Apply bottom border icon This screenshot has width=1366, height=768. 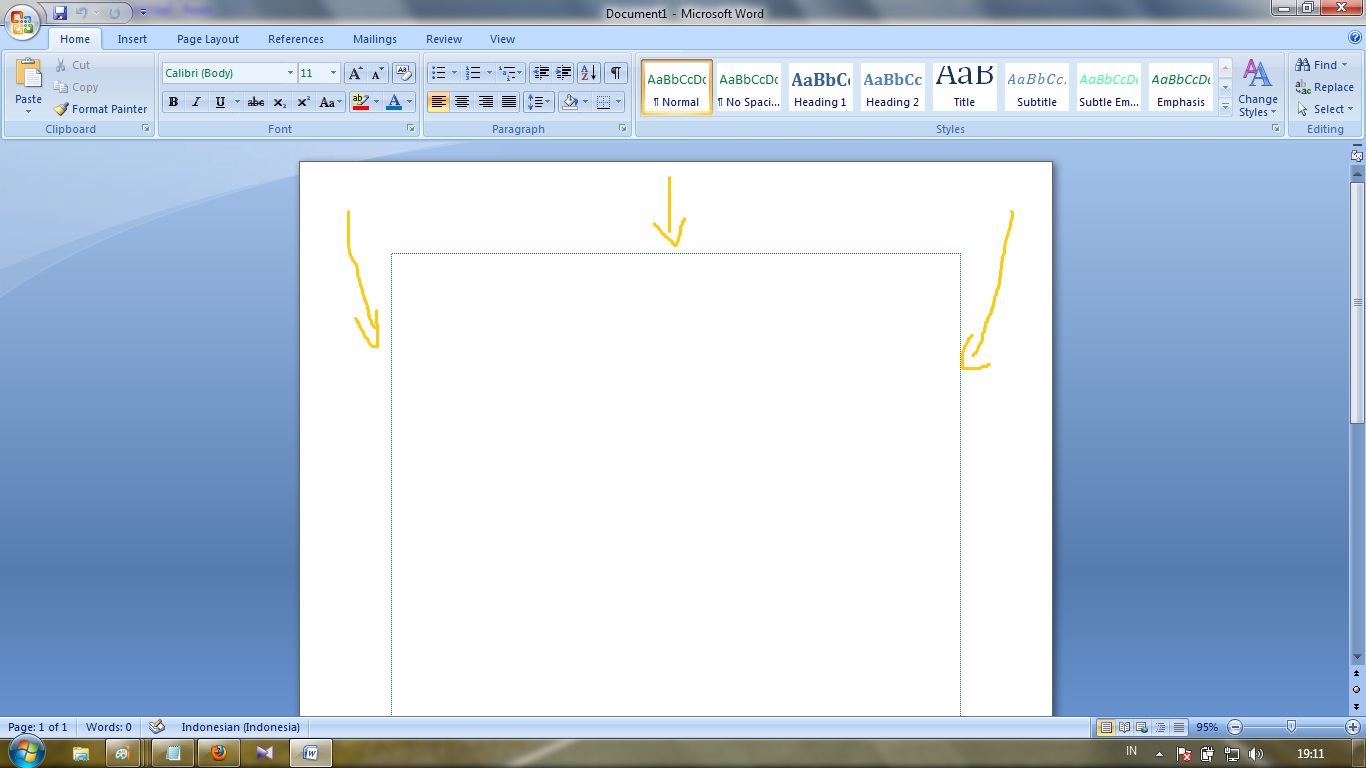[x=603, y=102]
